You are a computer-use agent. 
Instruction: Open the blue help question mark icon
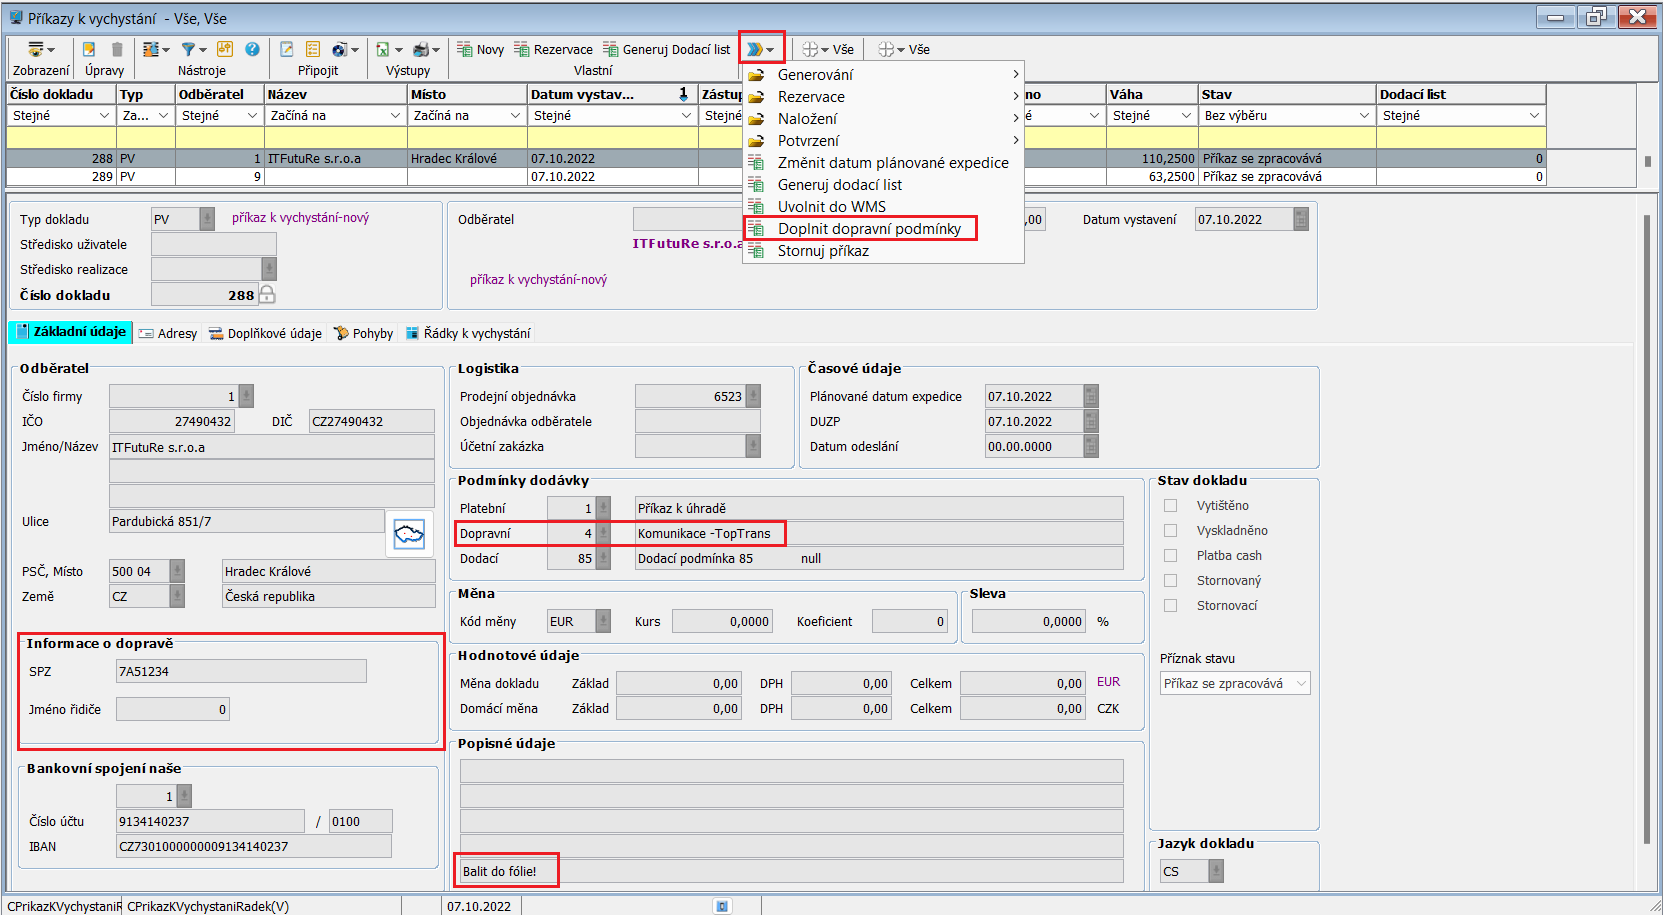click(x=252, y=49)
